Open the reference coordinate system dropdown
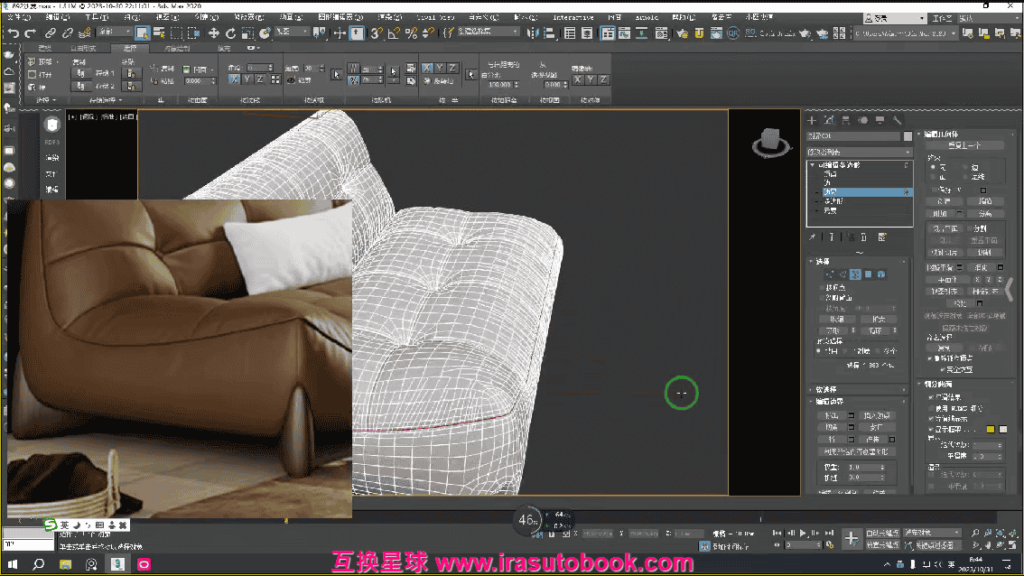1024x576 pixels. (x=291, y=32)
